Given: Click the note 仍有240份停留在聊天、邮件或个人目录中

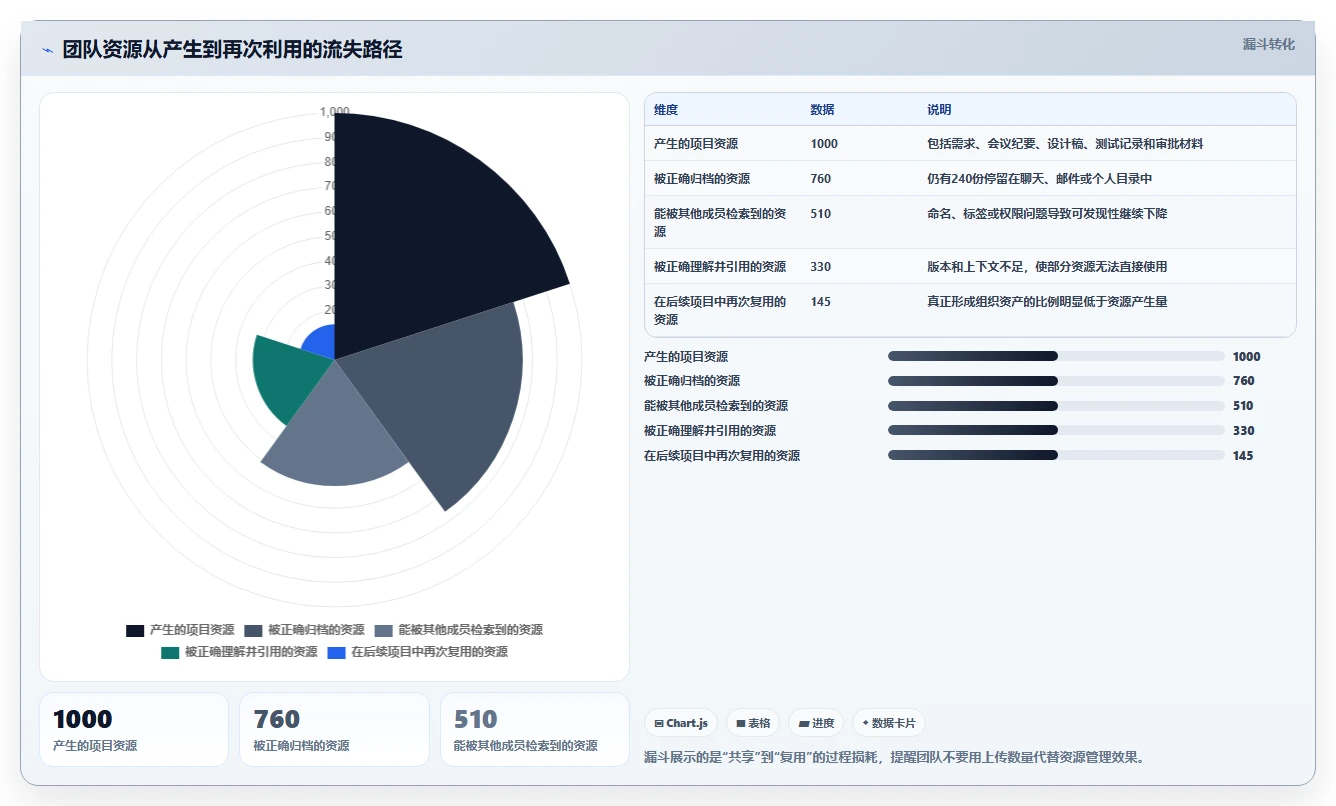Looking at the screenshot, I should click(1040, 179).
